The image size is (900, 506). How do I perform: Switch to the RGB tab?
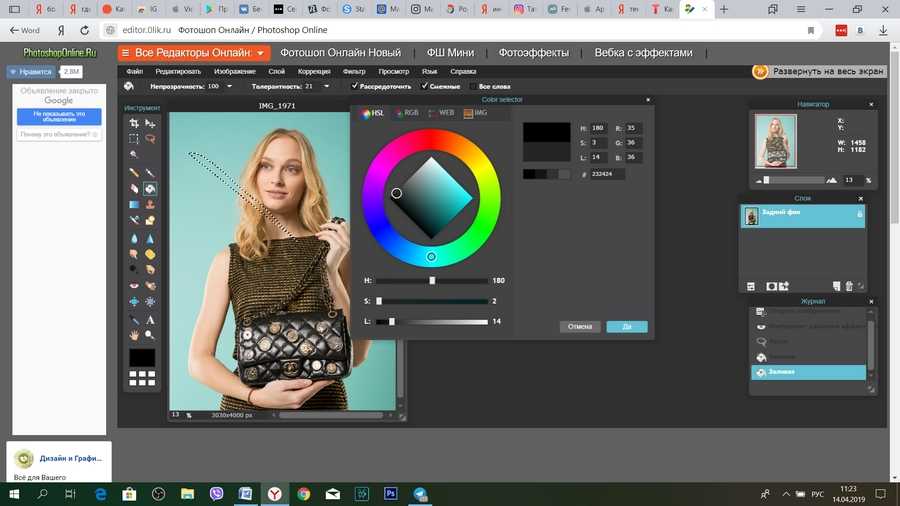[408, 113]
